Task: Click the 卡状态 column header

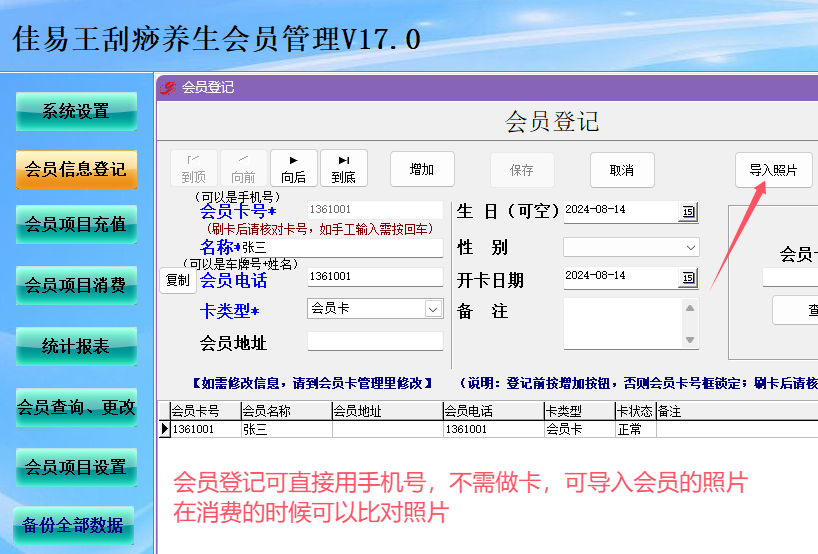Action: click(x=635, y=412)
